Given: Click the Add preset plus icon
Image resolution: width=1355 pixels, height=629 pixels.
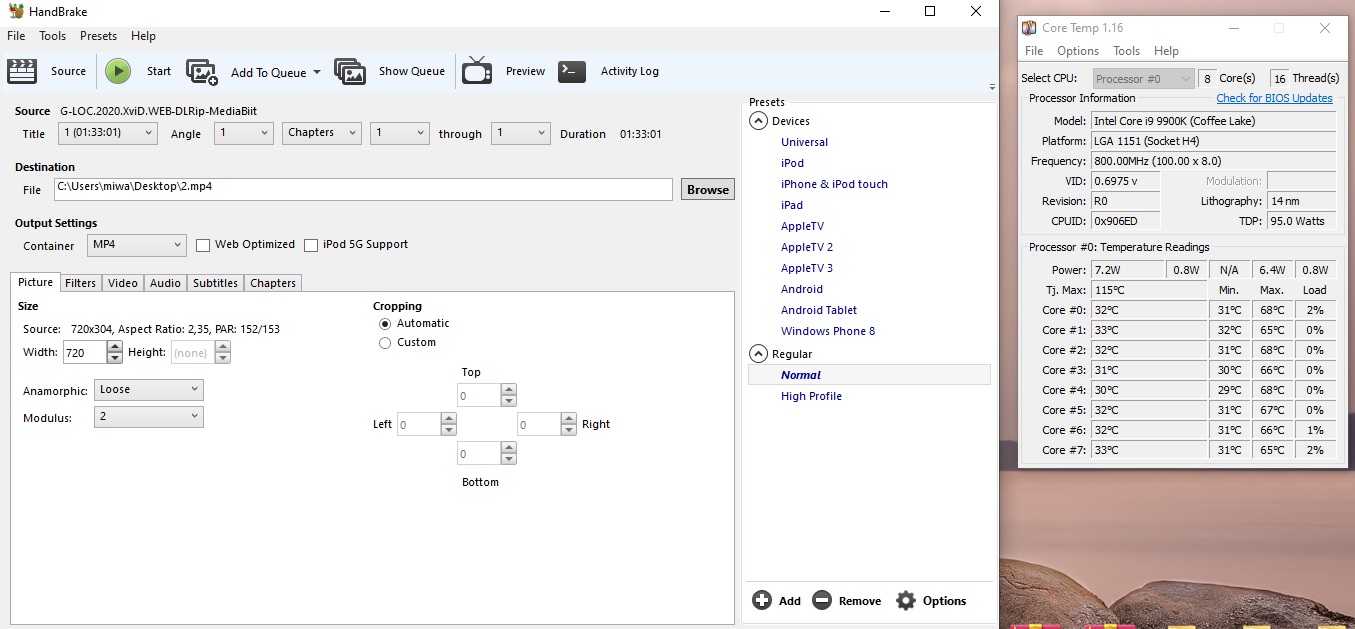Looking at the screenshot, I should point(762,600).
